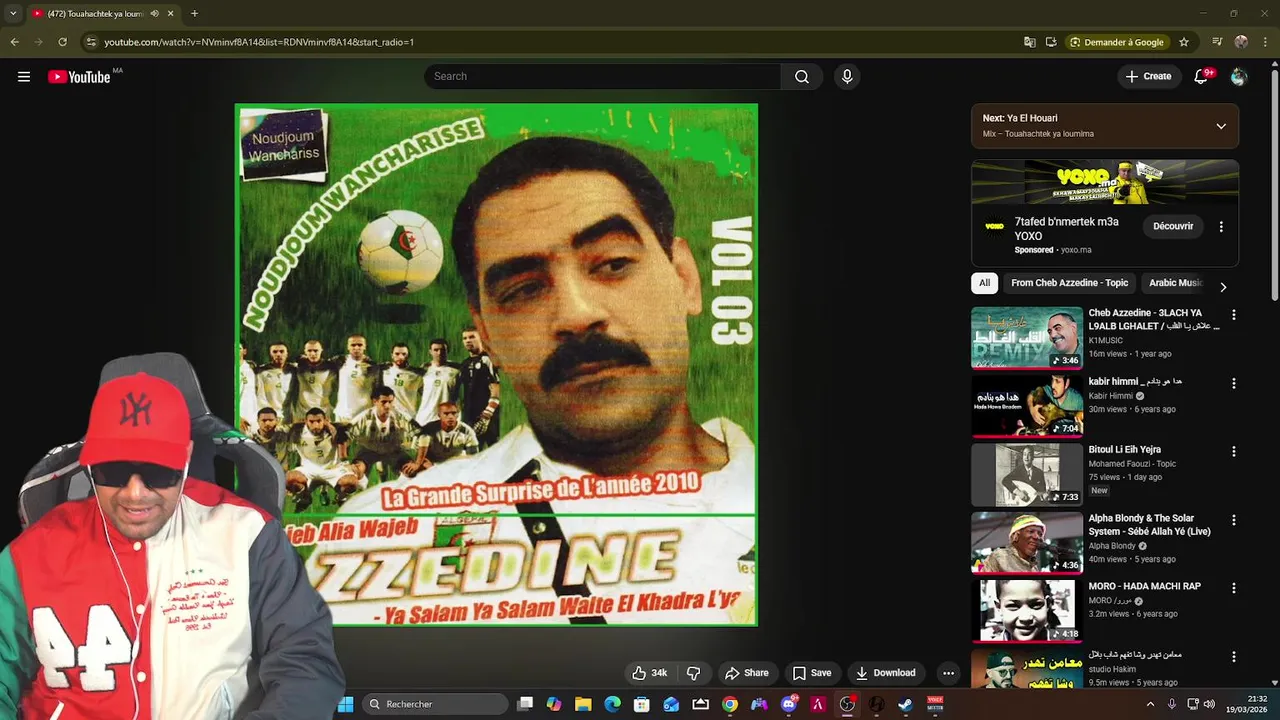Open options for sponsored YOXO ad
Image resolution: width=1280 pixels, height=720 pixels.
point(1221,227)
